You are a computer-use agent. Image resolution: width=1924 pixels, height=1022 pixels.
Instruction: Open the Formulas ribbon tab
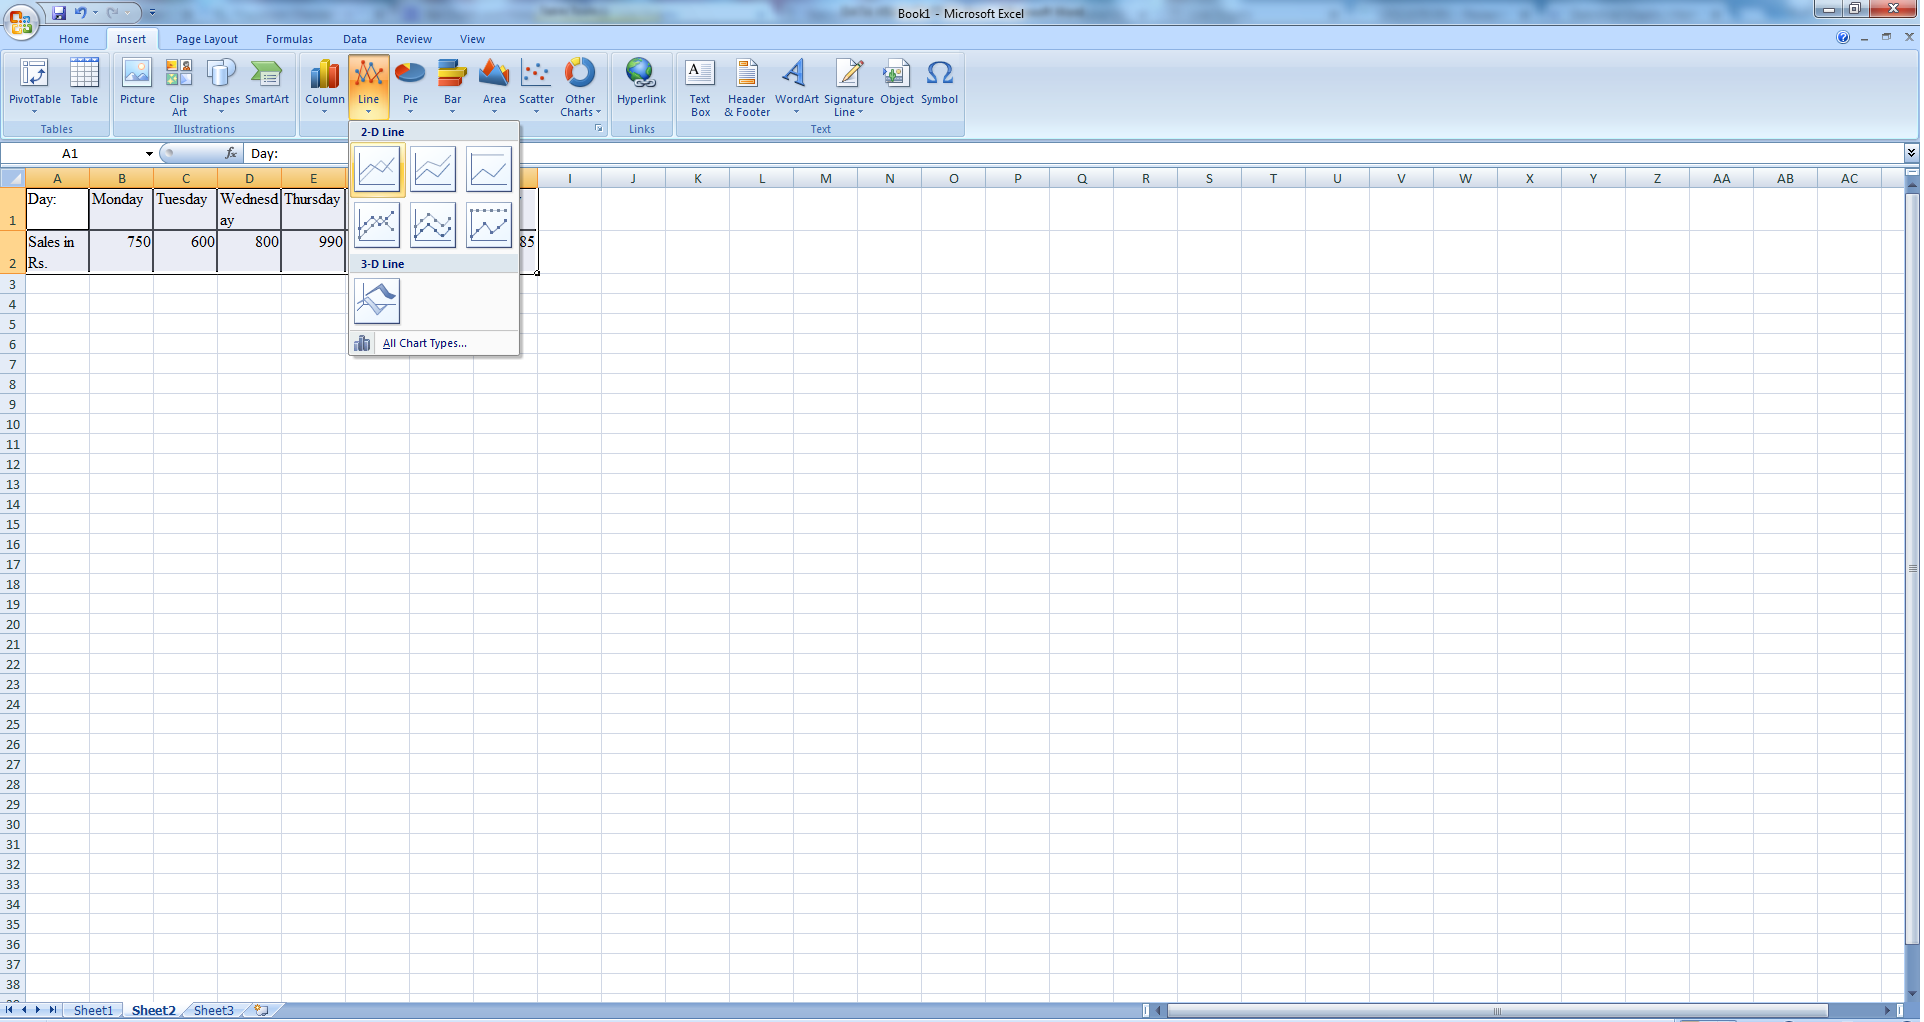coord(289,39)
